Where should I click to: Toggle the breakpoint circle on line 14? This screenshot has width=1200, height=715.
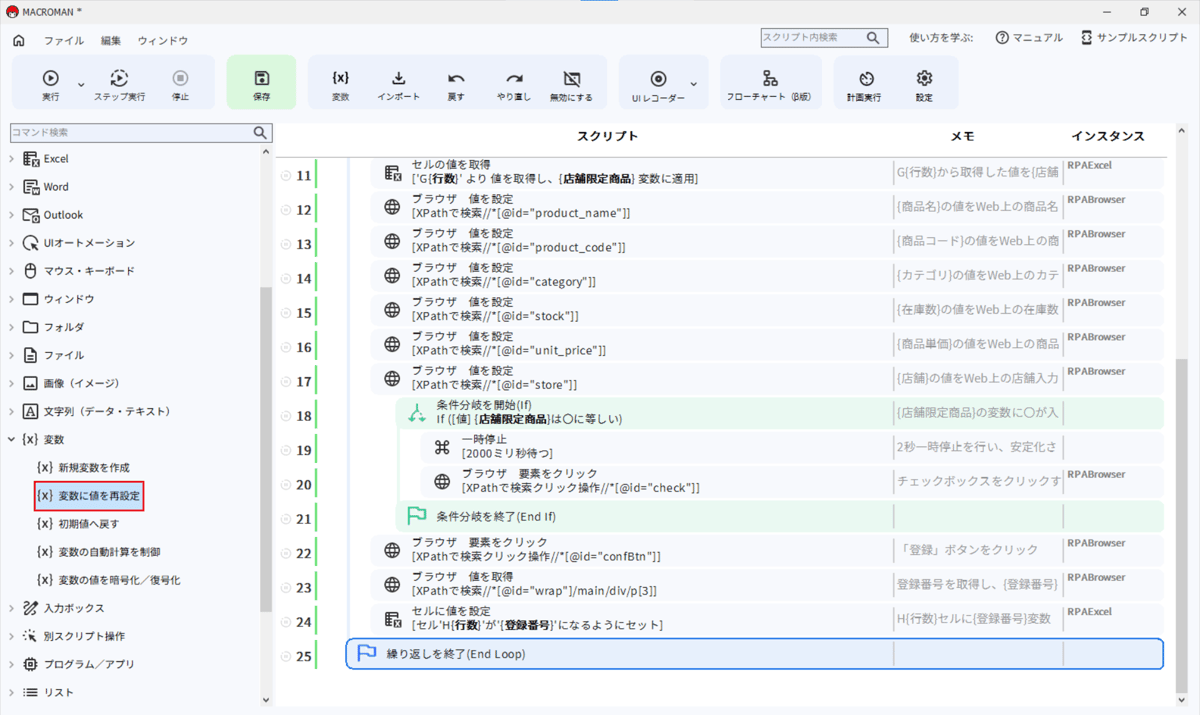click(286, 279)
